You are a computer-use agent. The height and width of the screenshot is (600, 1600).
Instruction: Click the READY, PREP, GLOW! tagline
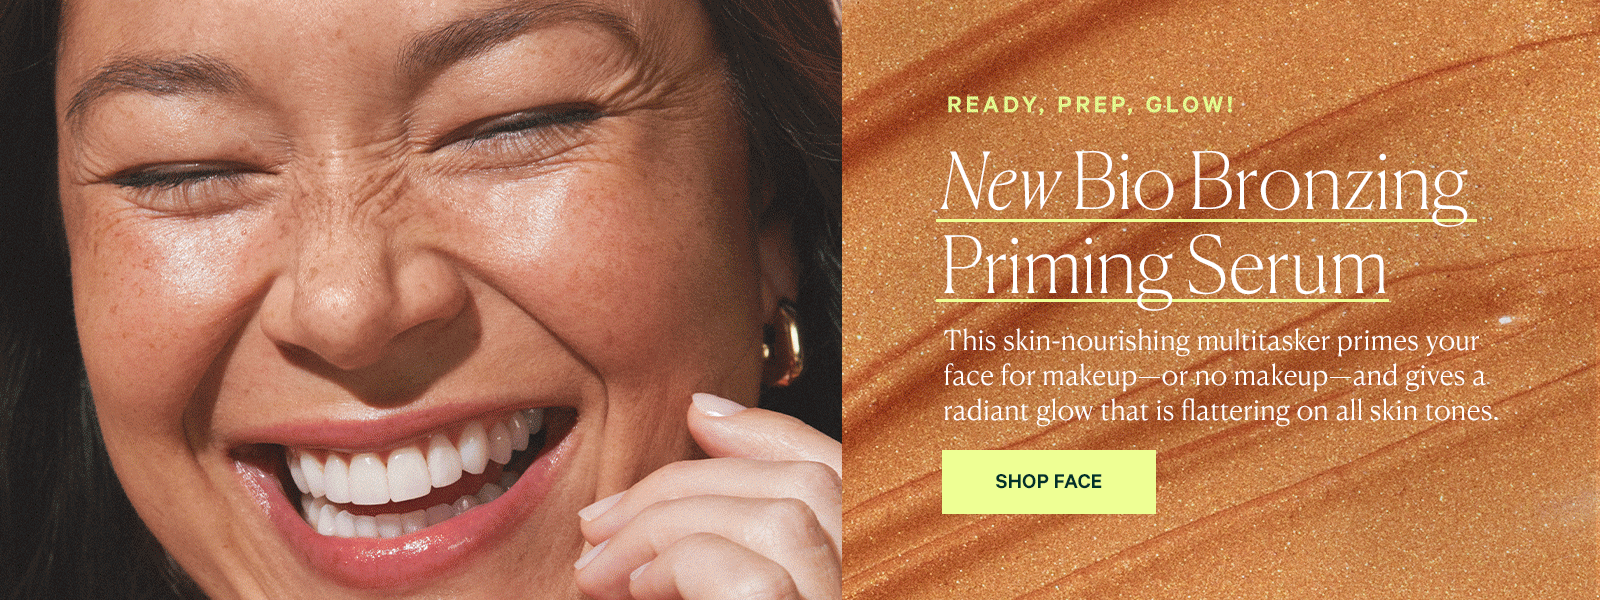[x=1091, y=105]
